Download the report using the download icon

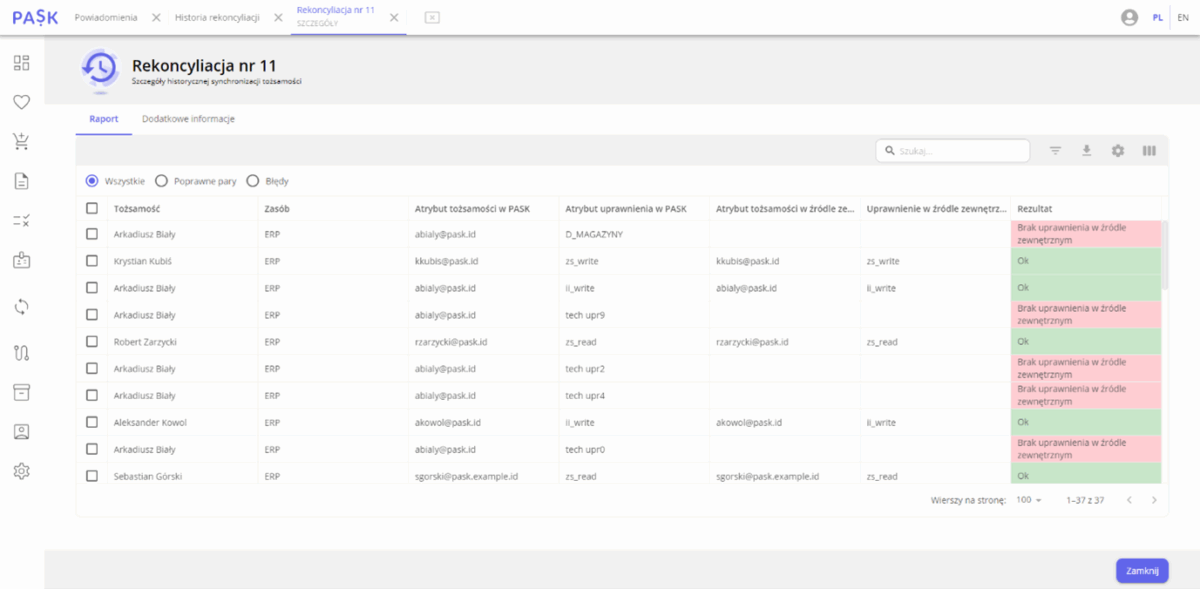(x=1086, y=151)
